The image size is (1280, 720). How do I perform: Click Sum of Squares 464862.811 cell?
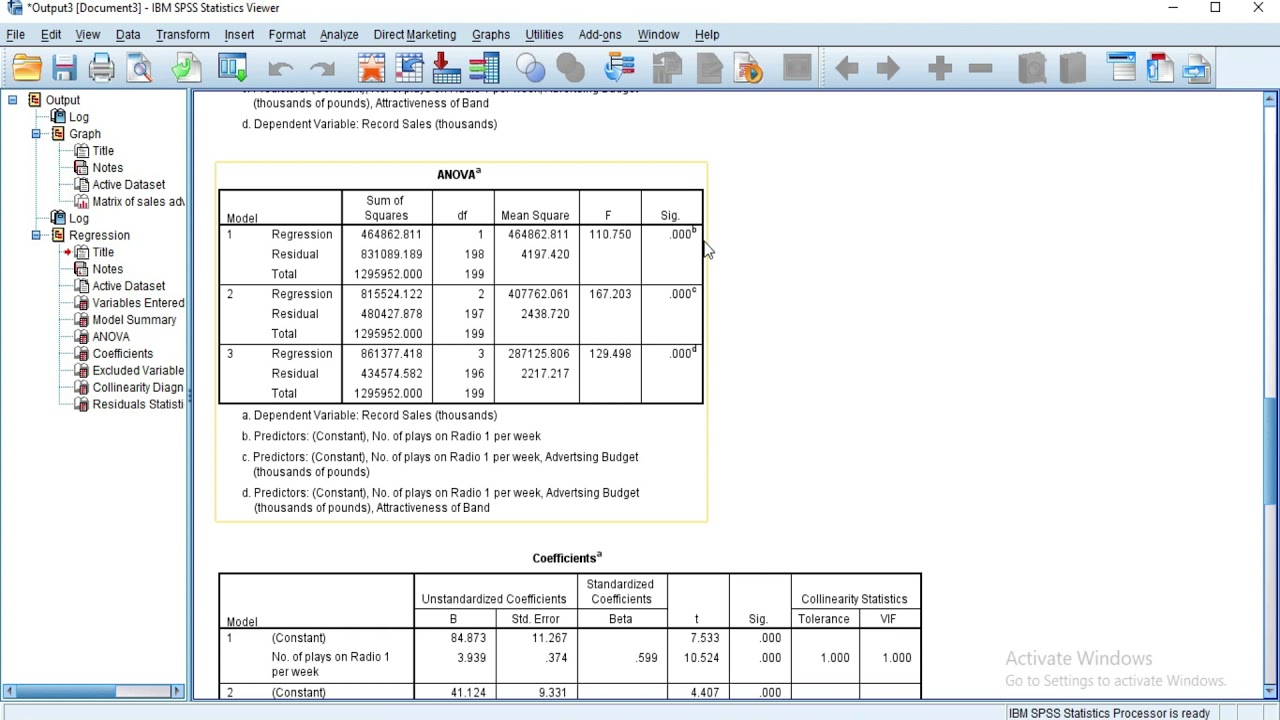[x=391, y=234]
